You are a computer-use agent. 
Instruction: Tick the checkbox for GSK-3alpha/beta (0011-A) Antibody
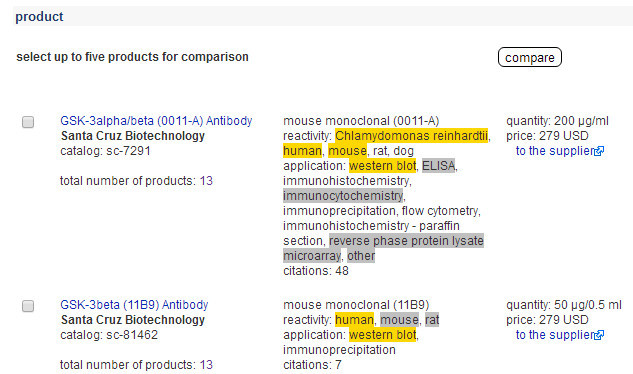click(x=28, y=122)
